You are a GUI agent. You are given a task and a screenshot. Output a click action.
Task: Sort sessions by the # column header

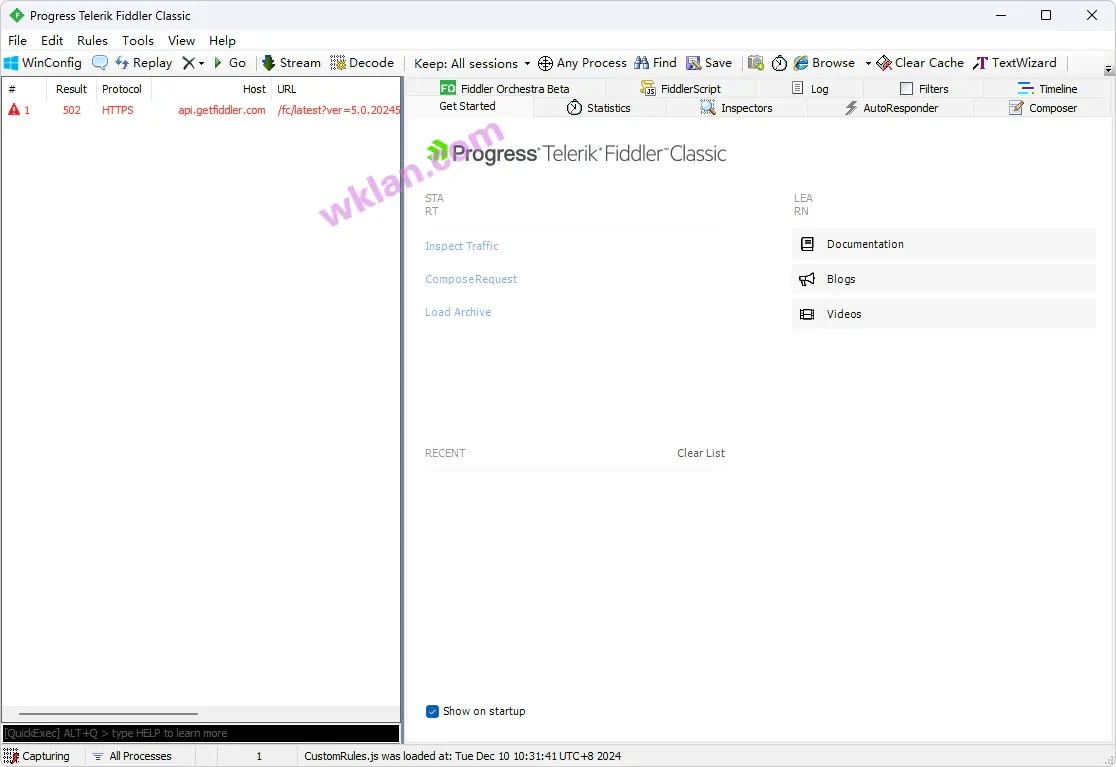tap(24, 89)
